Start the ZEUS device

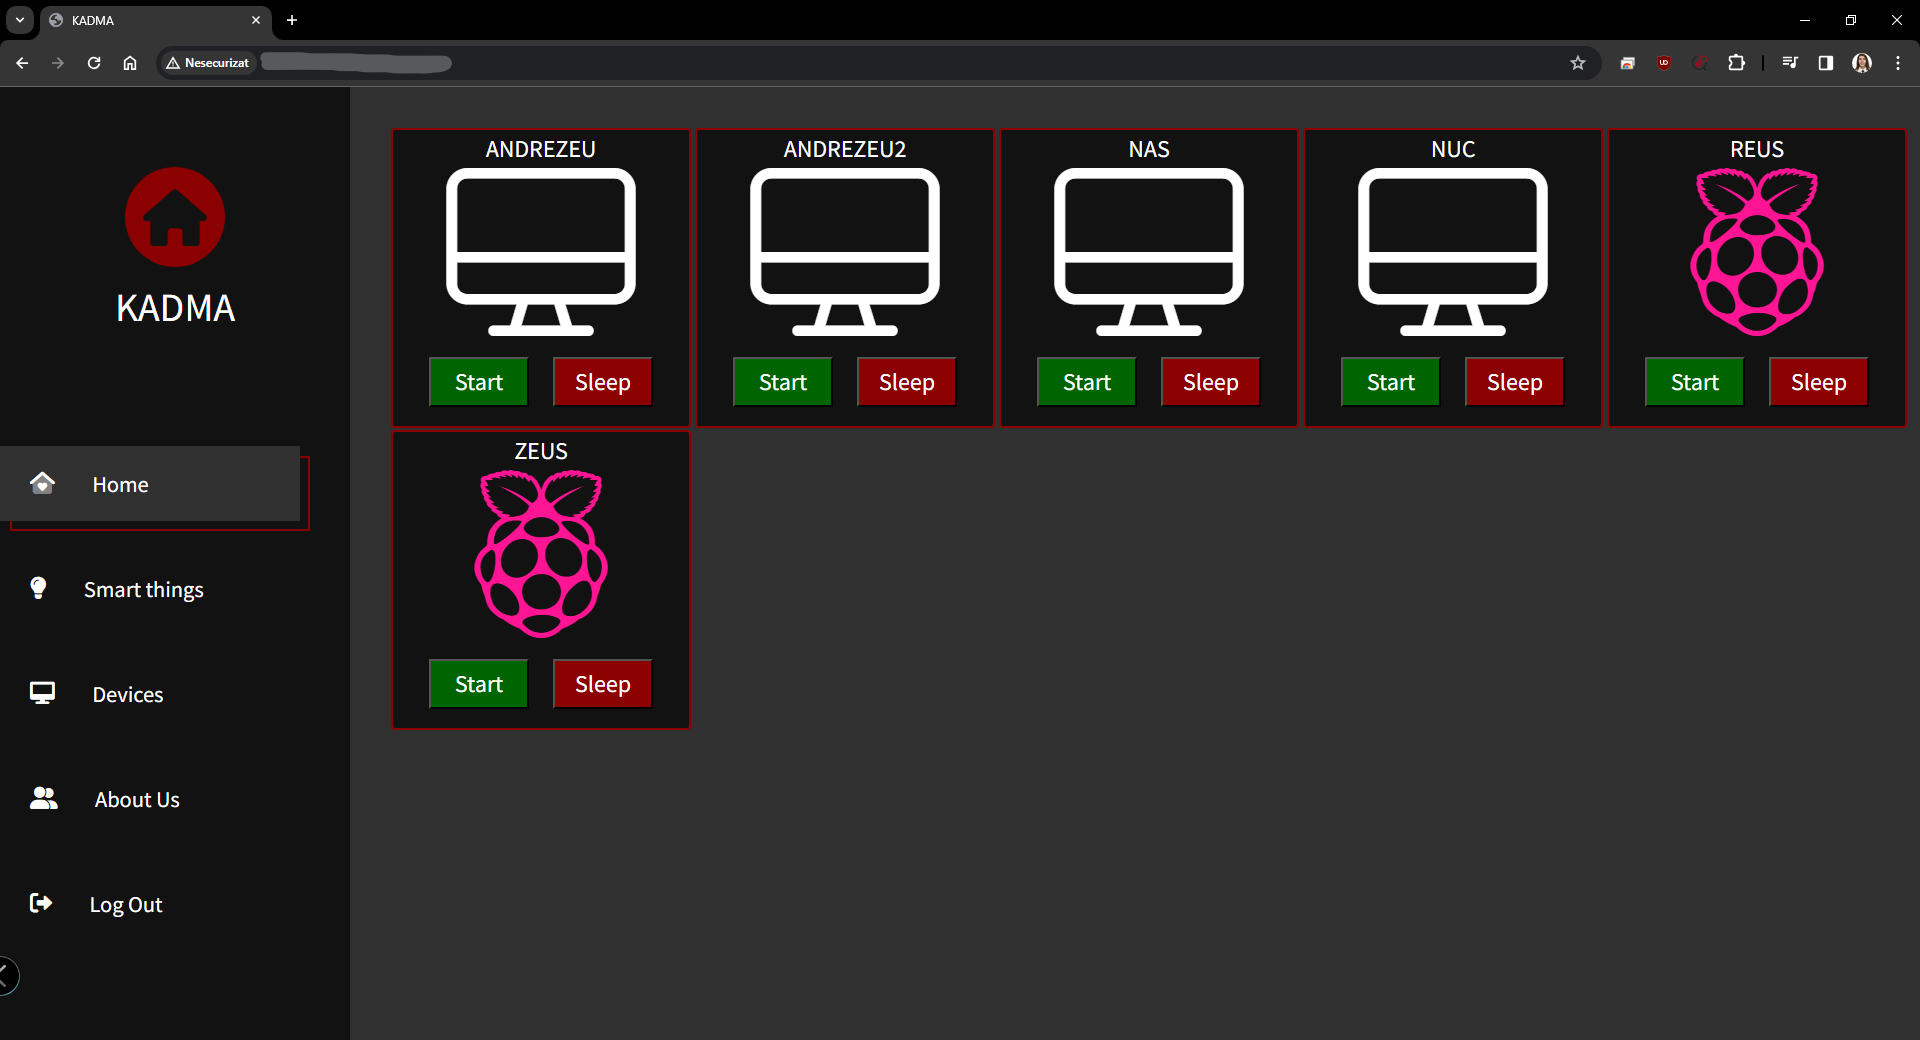coord(478,684)
